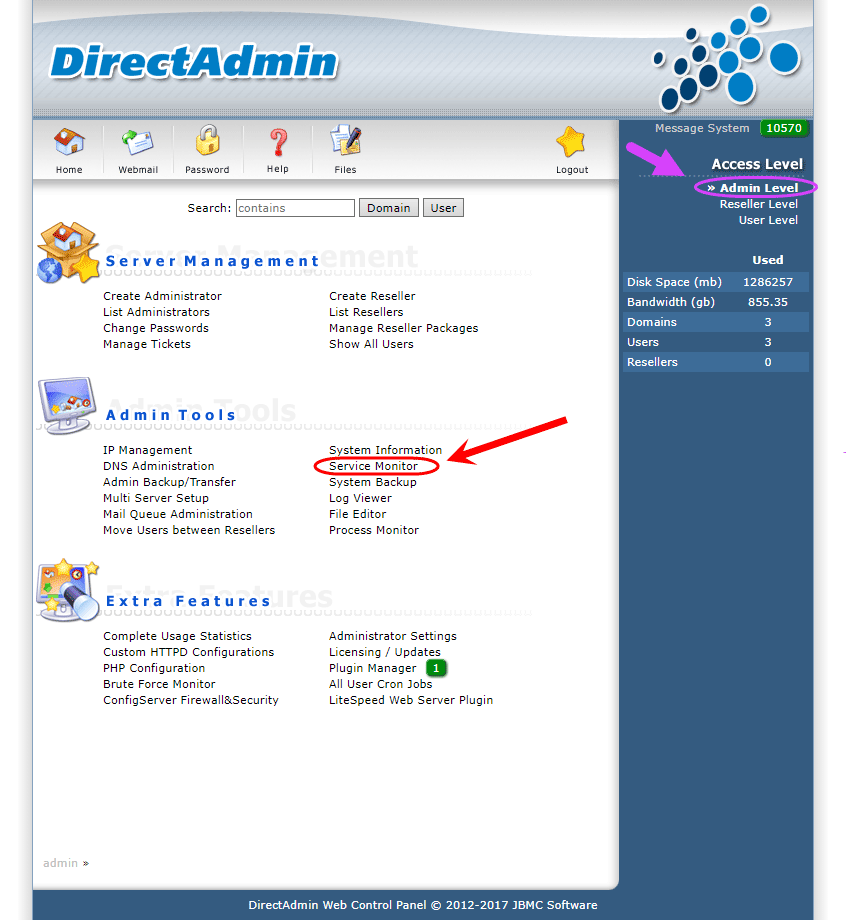Open Licensing / Updates
This screenshot has height=920, width=846.
point(384,652)
